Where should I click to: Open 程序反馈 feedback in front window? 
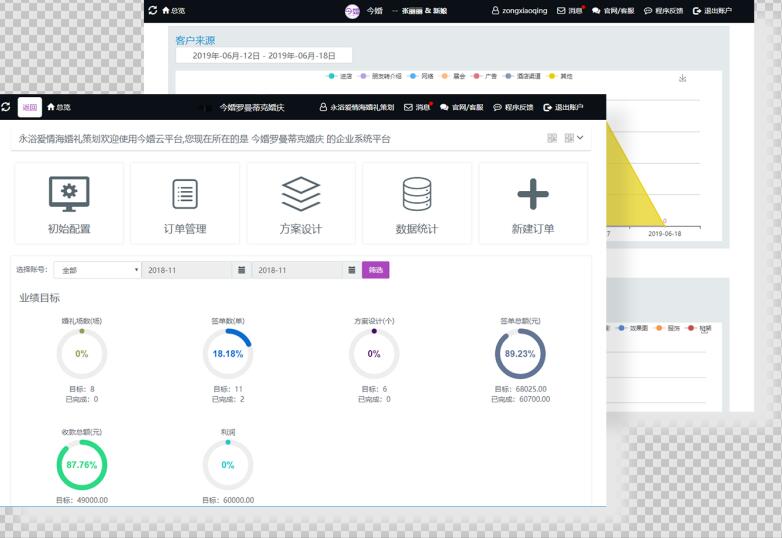[513, 107]
